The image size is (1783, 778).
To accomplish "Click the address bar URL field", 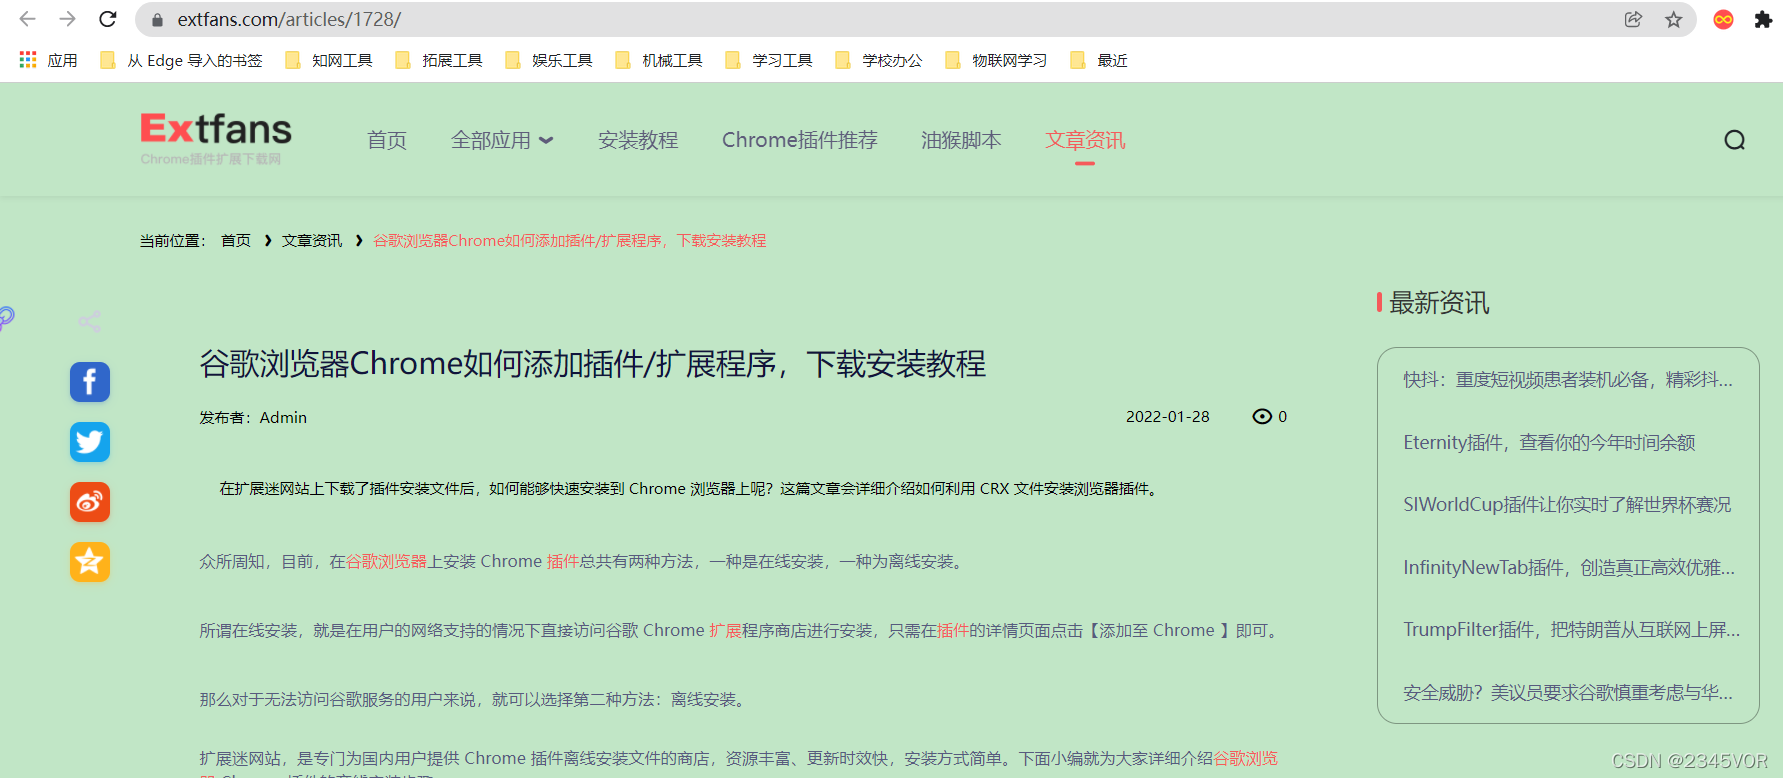I will pos(880,19).
